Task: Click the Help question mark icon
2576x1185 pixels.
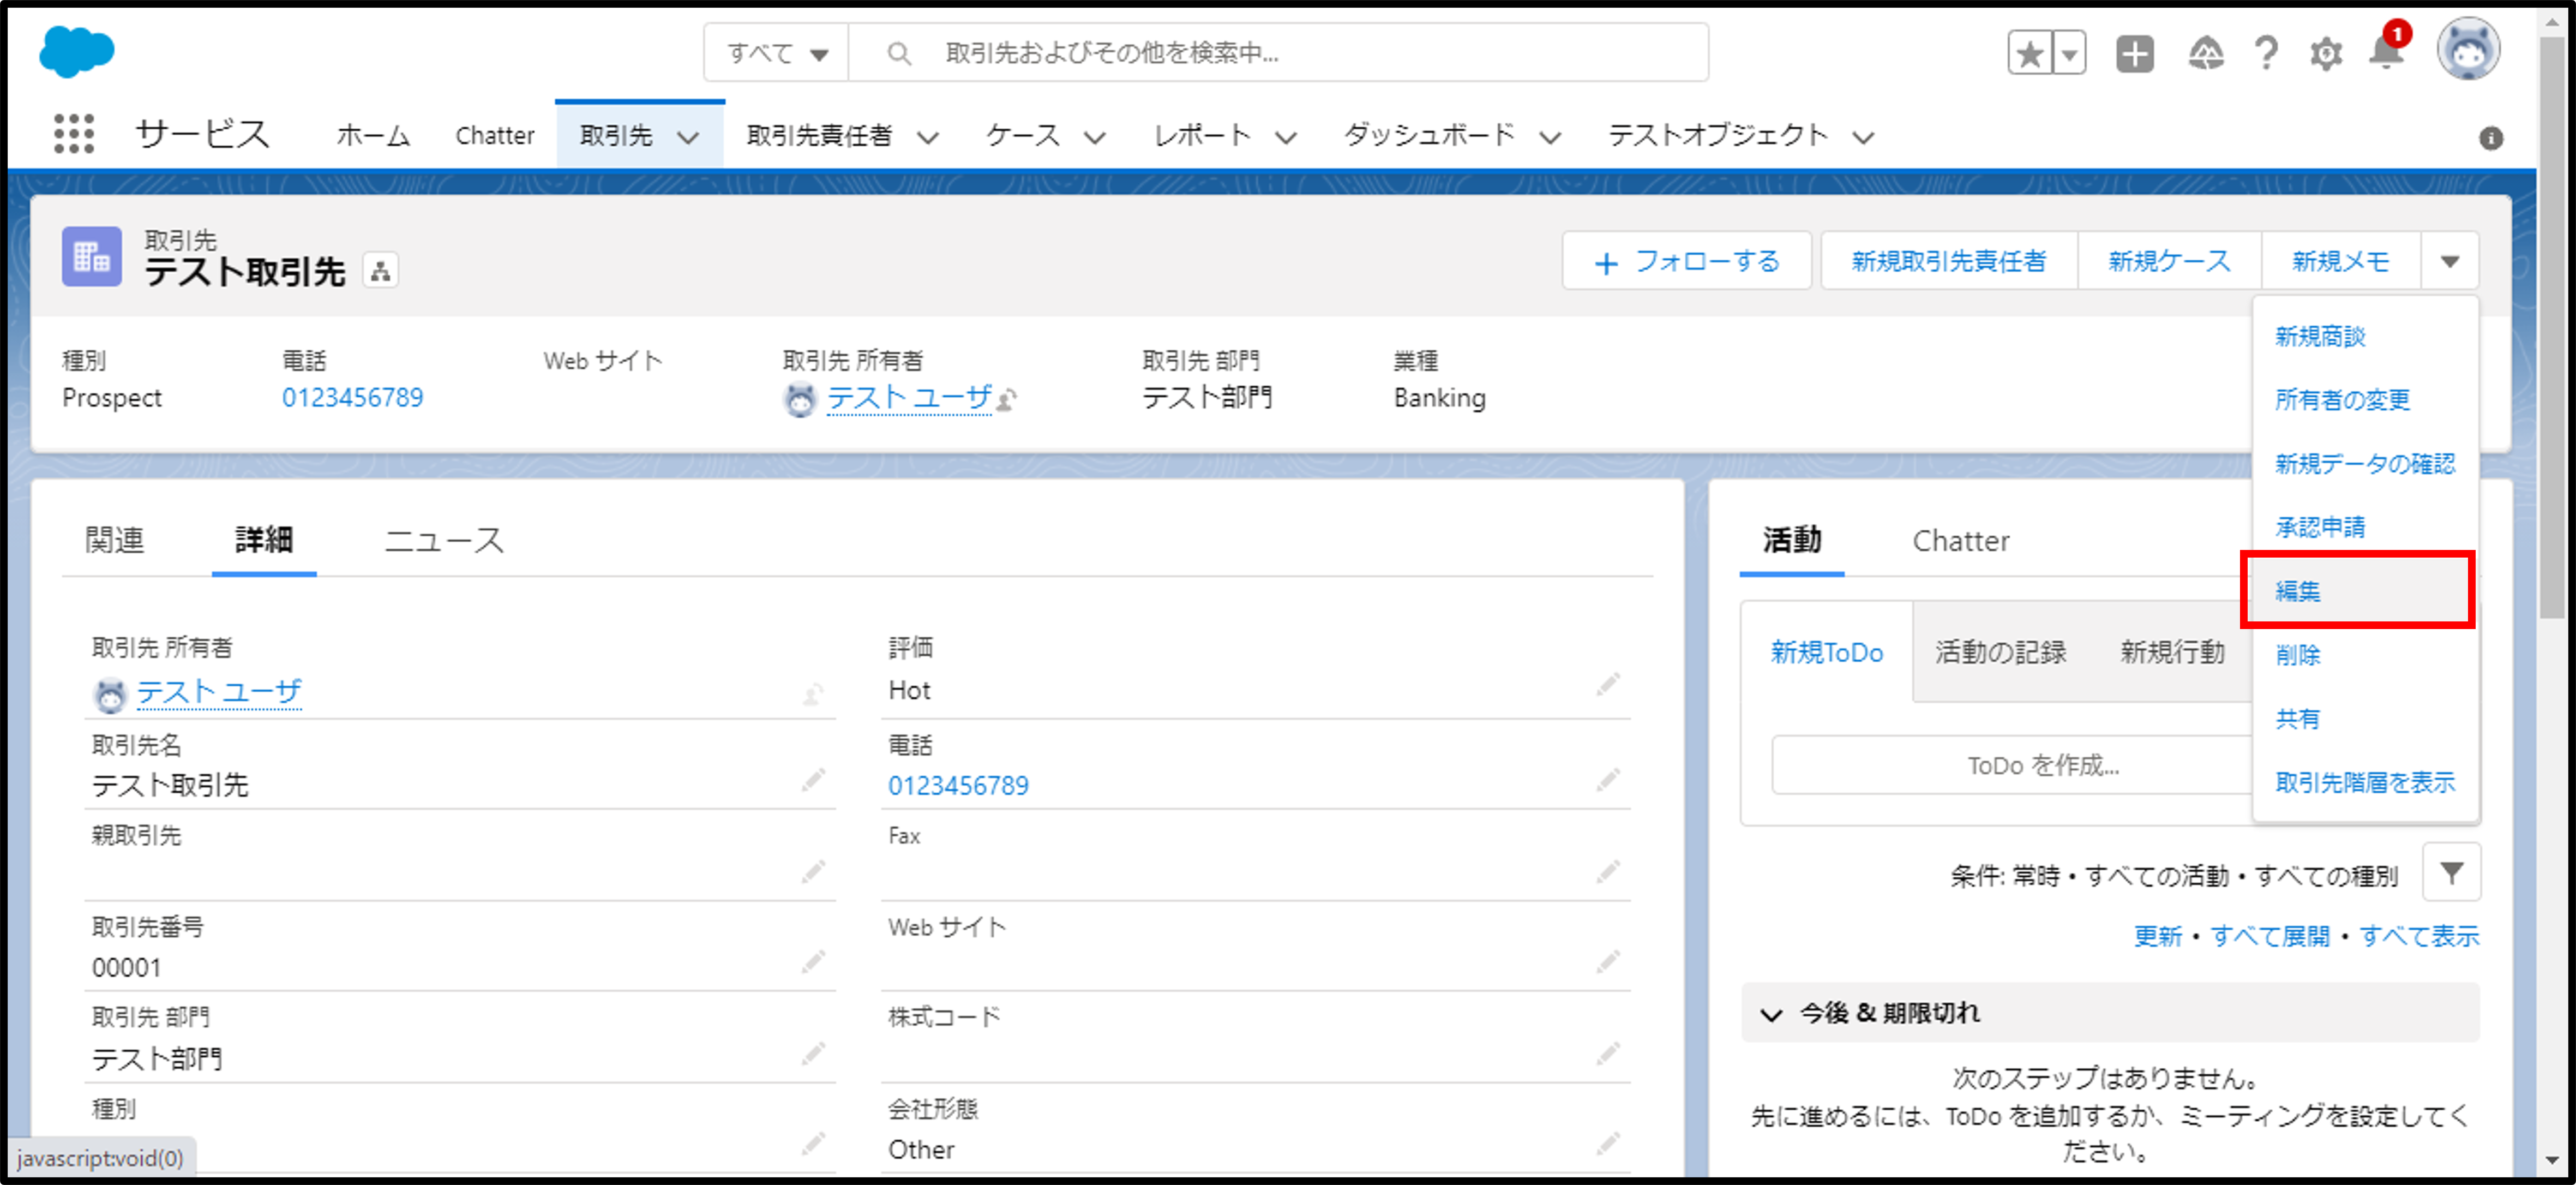Action: coord(2266,53)
